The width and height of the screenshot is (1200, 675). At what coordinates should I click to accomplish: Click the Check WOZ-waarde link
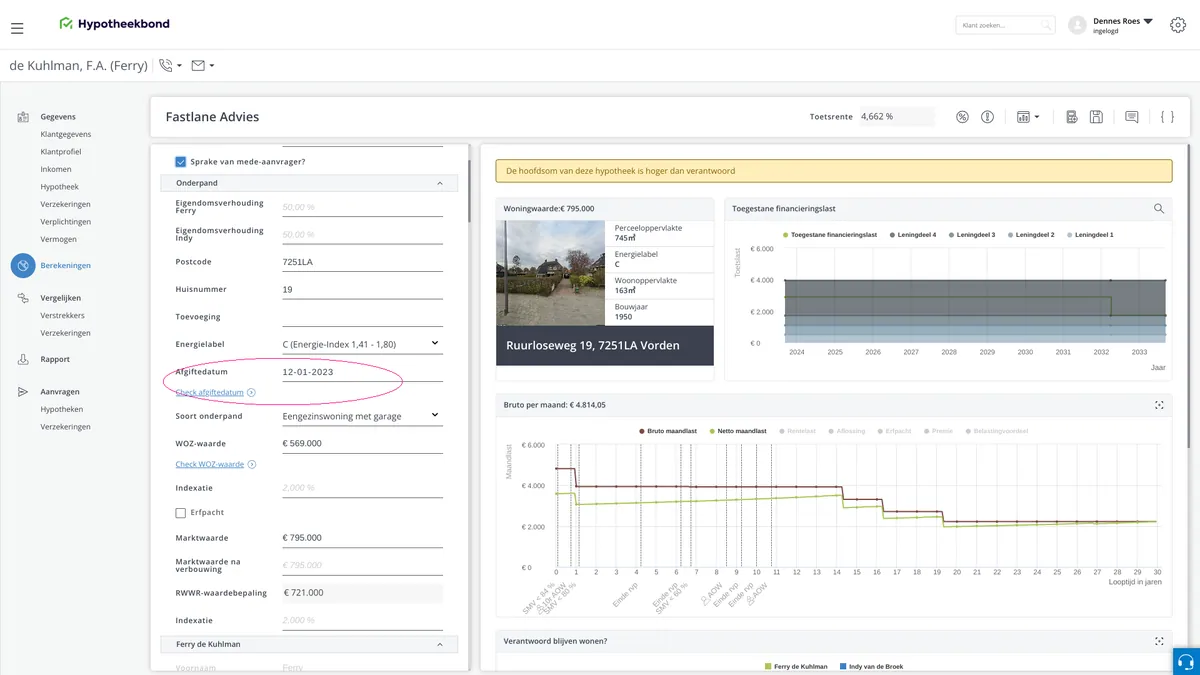click(210, 465)
